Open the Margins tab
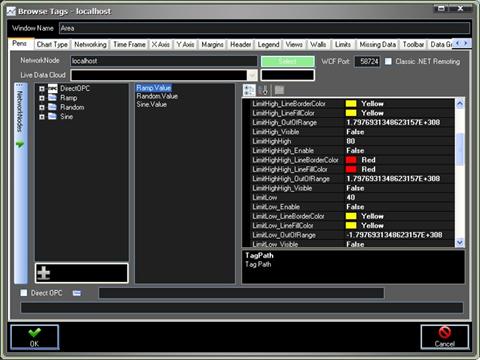 coord(212,44)
